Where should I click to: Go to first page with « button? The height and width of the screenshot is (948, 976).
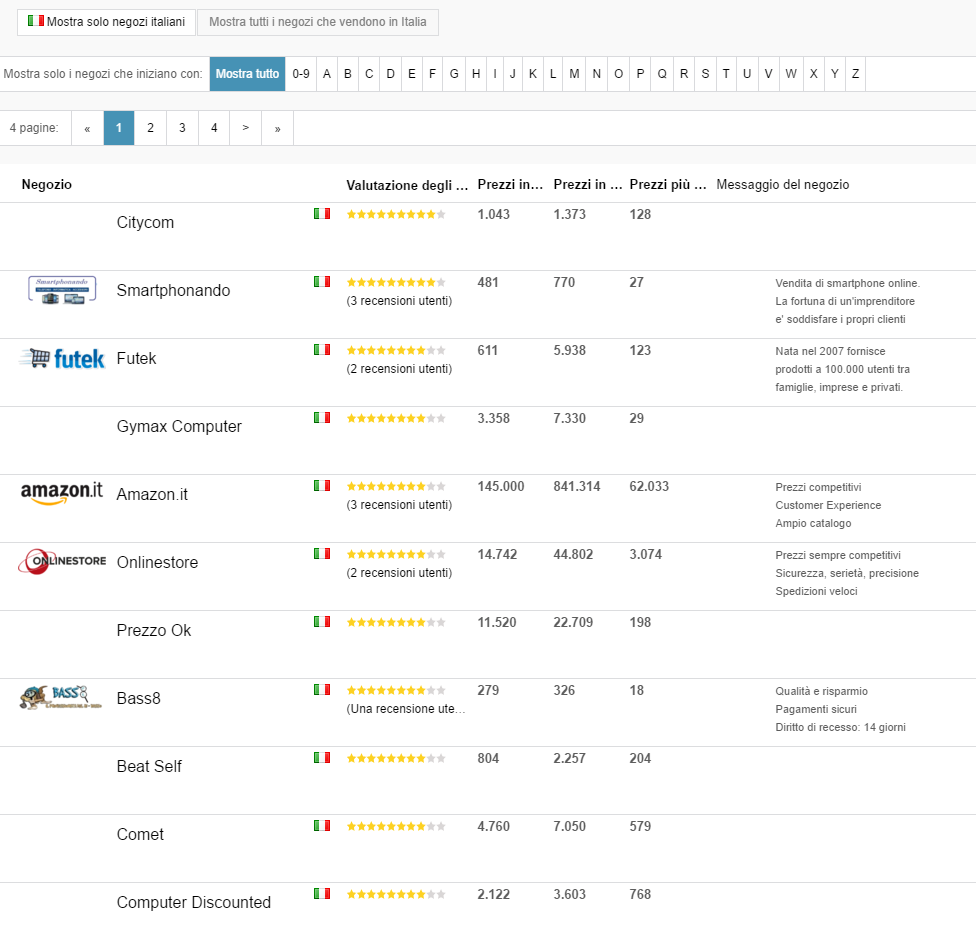click(87, 128)
